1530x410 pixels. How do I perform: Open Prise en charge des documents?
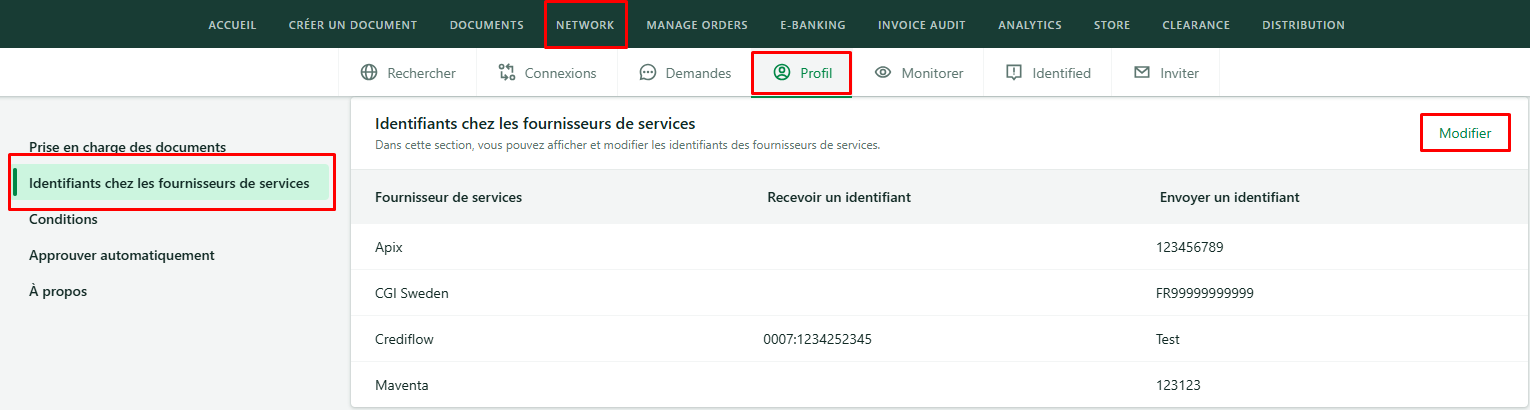coord(127,147)
